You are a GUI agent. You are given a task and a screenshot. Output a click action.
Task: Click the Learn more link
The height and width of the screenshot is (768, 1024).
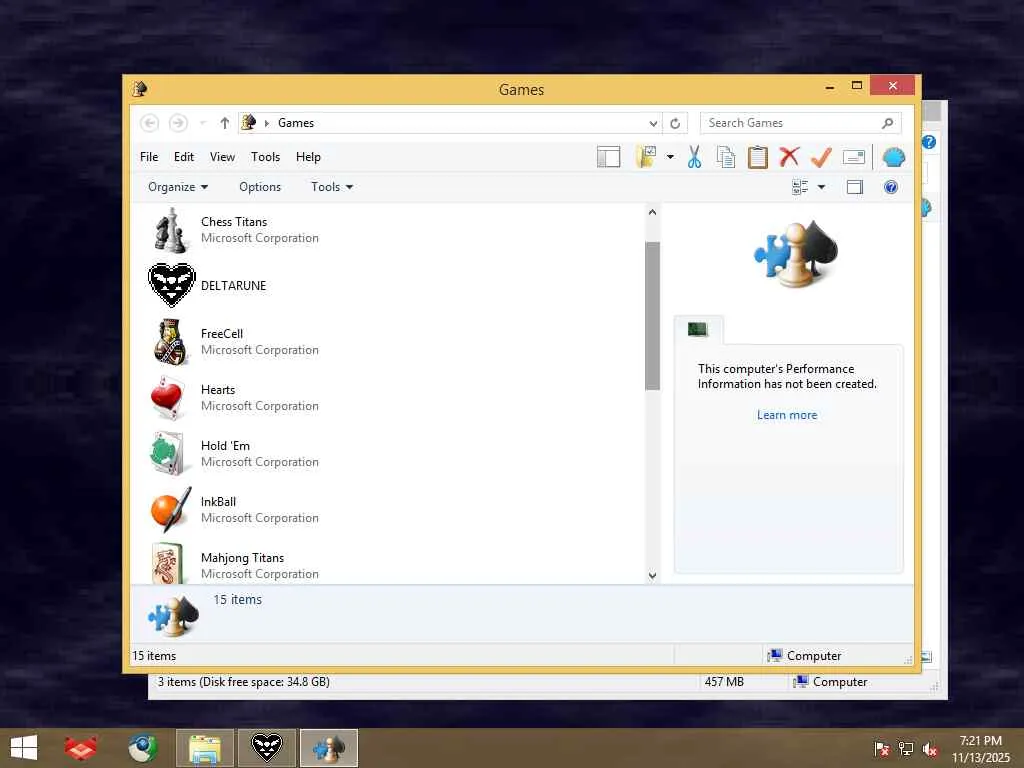point(787,415)
